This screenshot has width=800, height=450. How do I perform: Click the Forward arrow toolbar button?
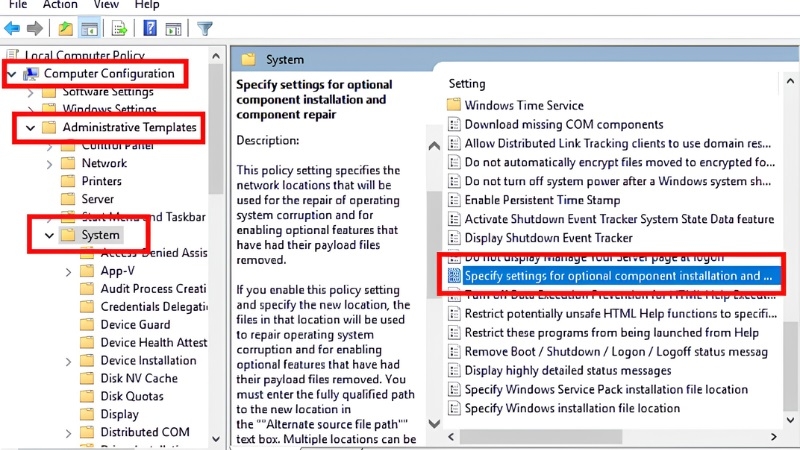click(x=35, y=29)
